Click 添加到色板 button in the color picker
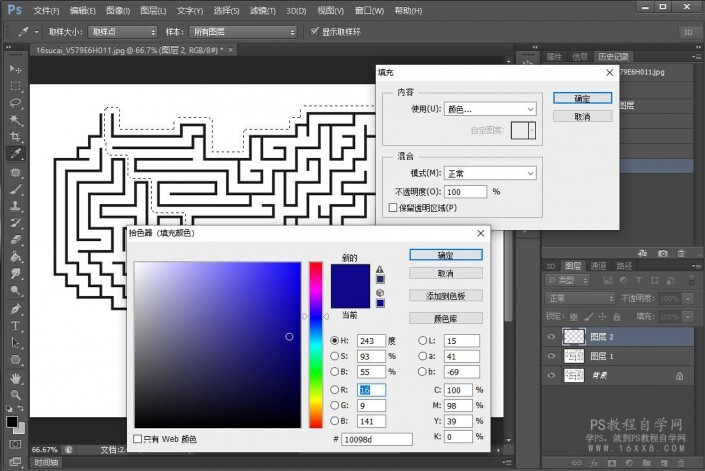Viewport: 705px width, 471px height. tap(445, 296)
